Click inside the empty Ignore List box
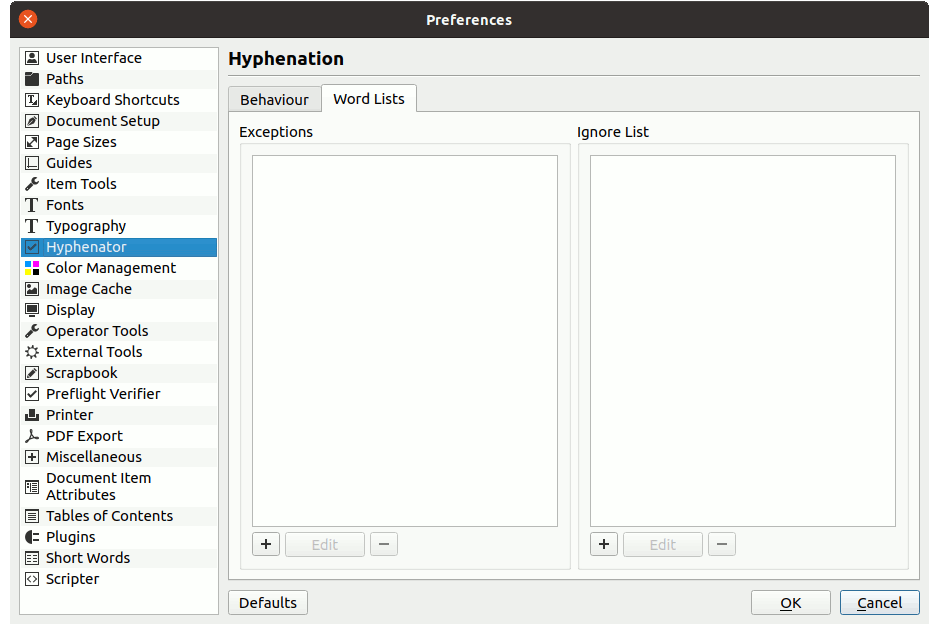Image resolution: width=939 pixels, height=634 pixels. pyautogui.click(x=742, y=340)
